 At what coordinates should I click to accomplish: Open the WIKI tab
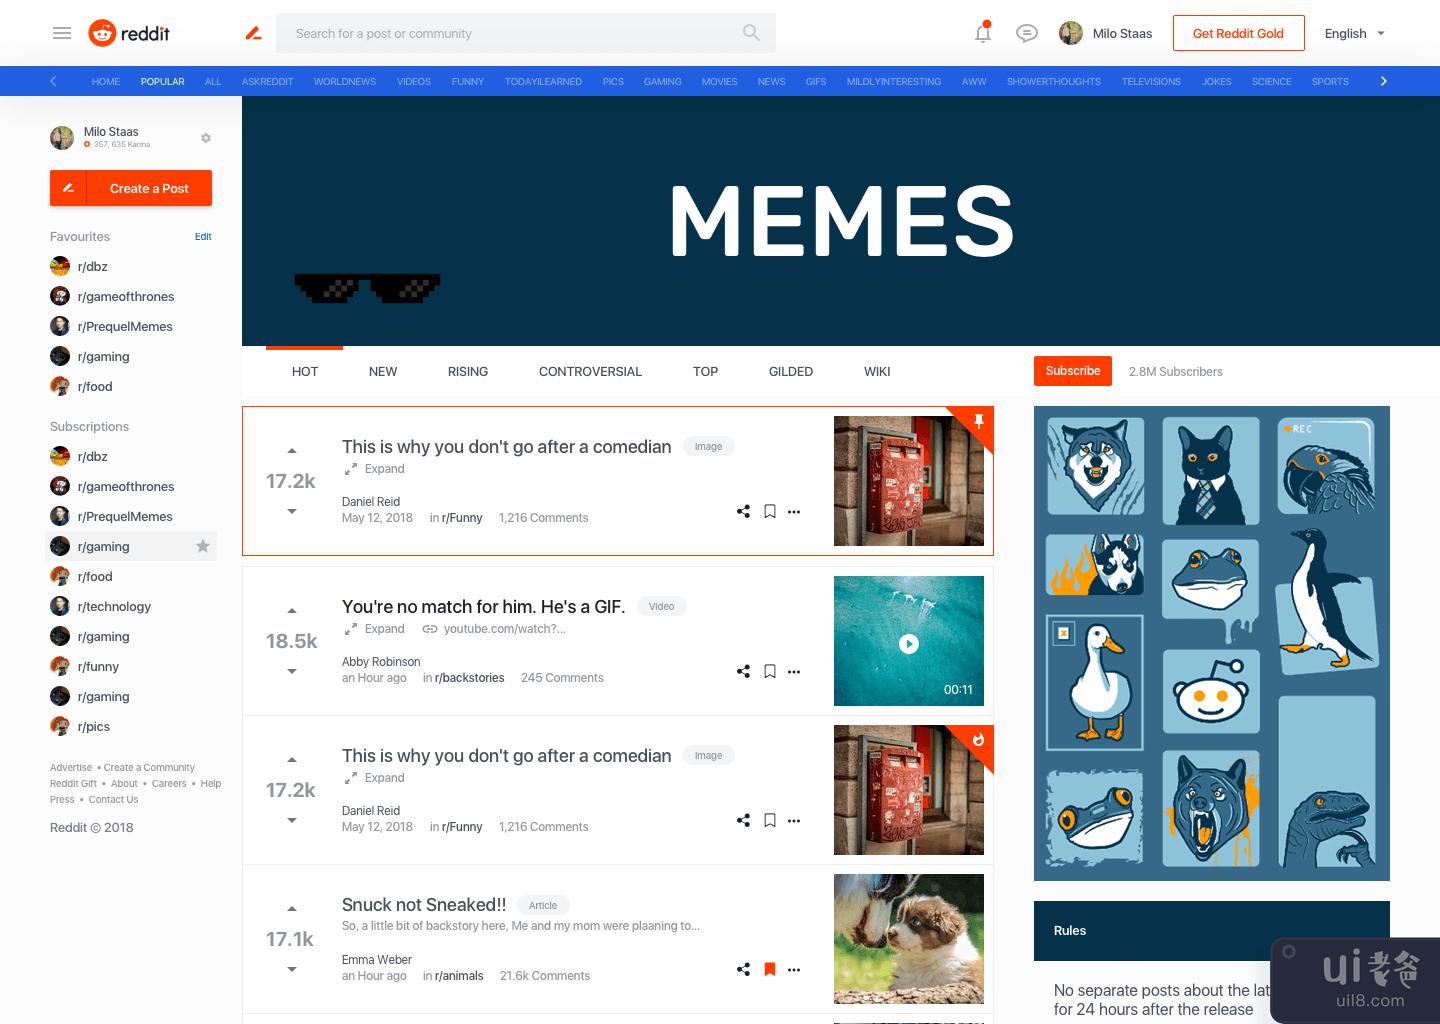[x=877, y=371]
